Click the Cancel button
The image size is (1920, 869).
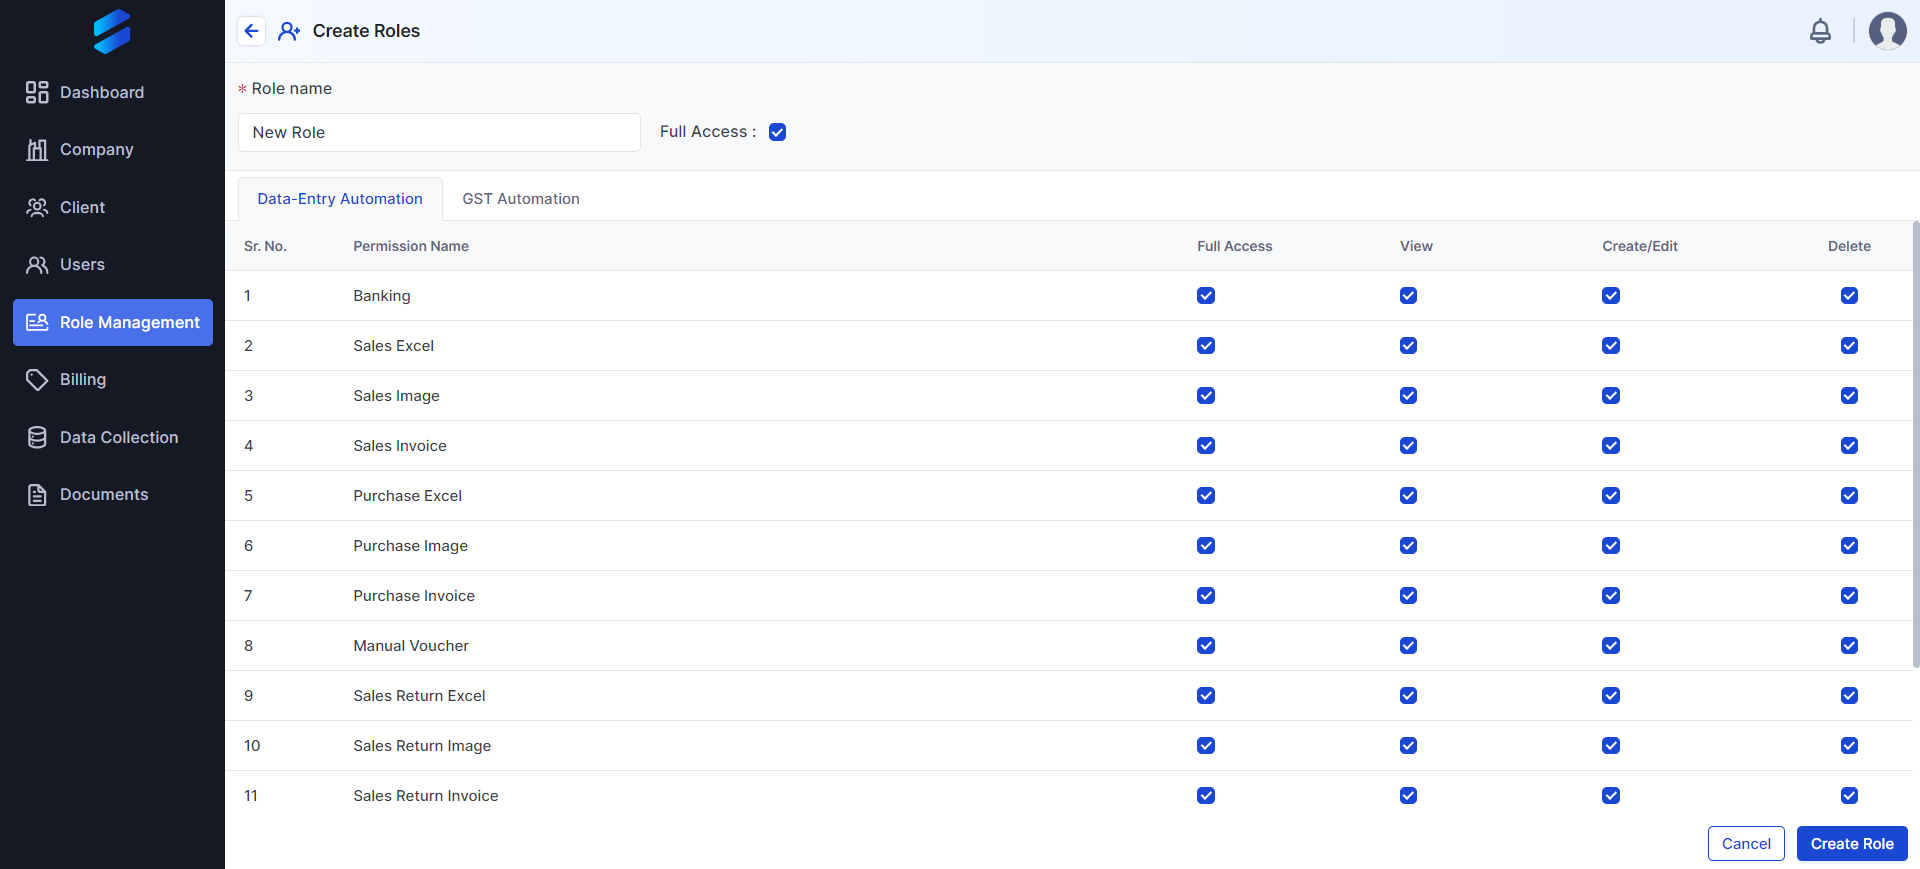[1746, 844]
